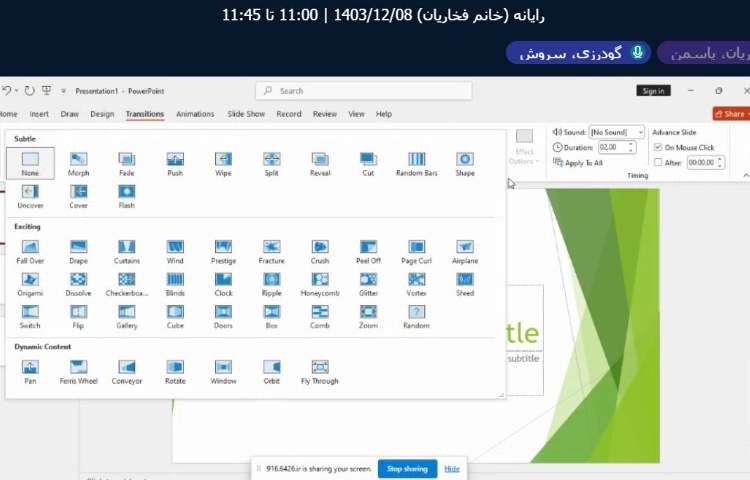Viewport: 750px width, 480px height.
Task: Open the Slide Show tab
Action: pos(246,114)
